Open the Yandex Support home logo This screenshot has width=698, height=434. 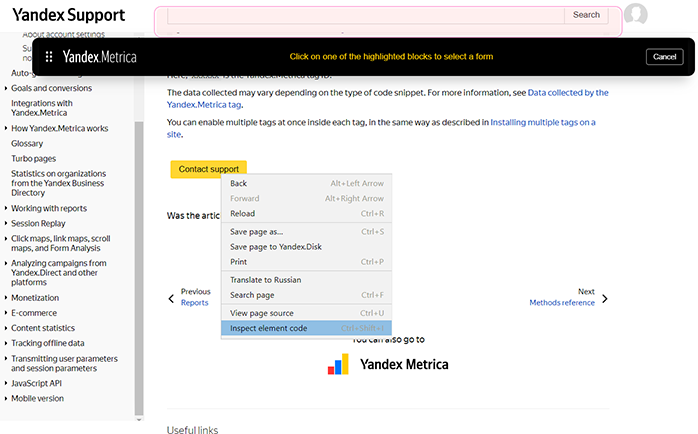pyautogui.click(x=69, y=15)
